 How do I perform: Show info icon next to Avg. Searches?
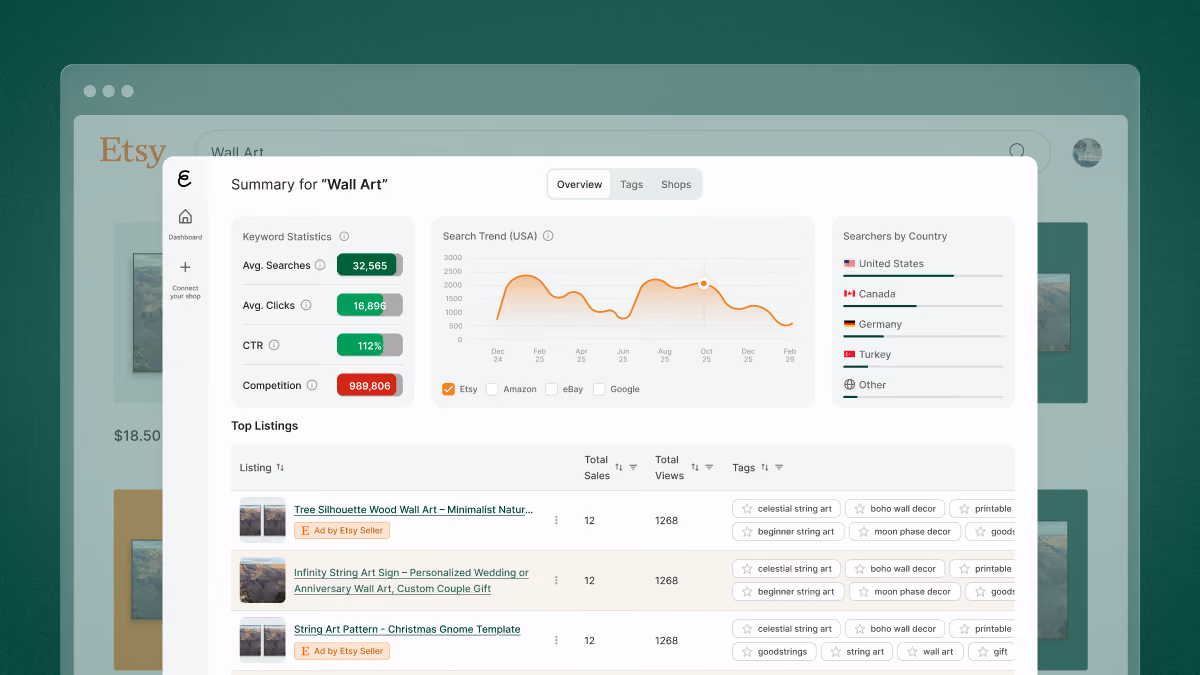coord(320,265)
